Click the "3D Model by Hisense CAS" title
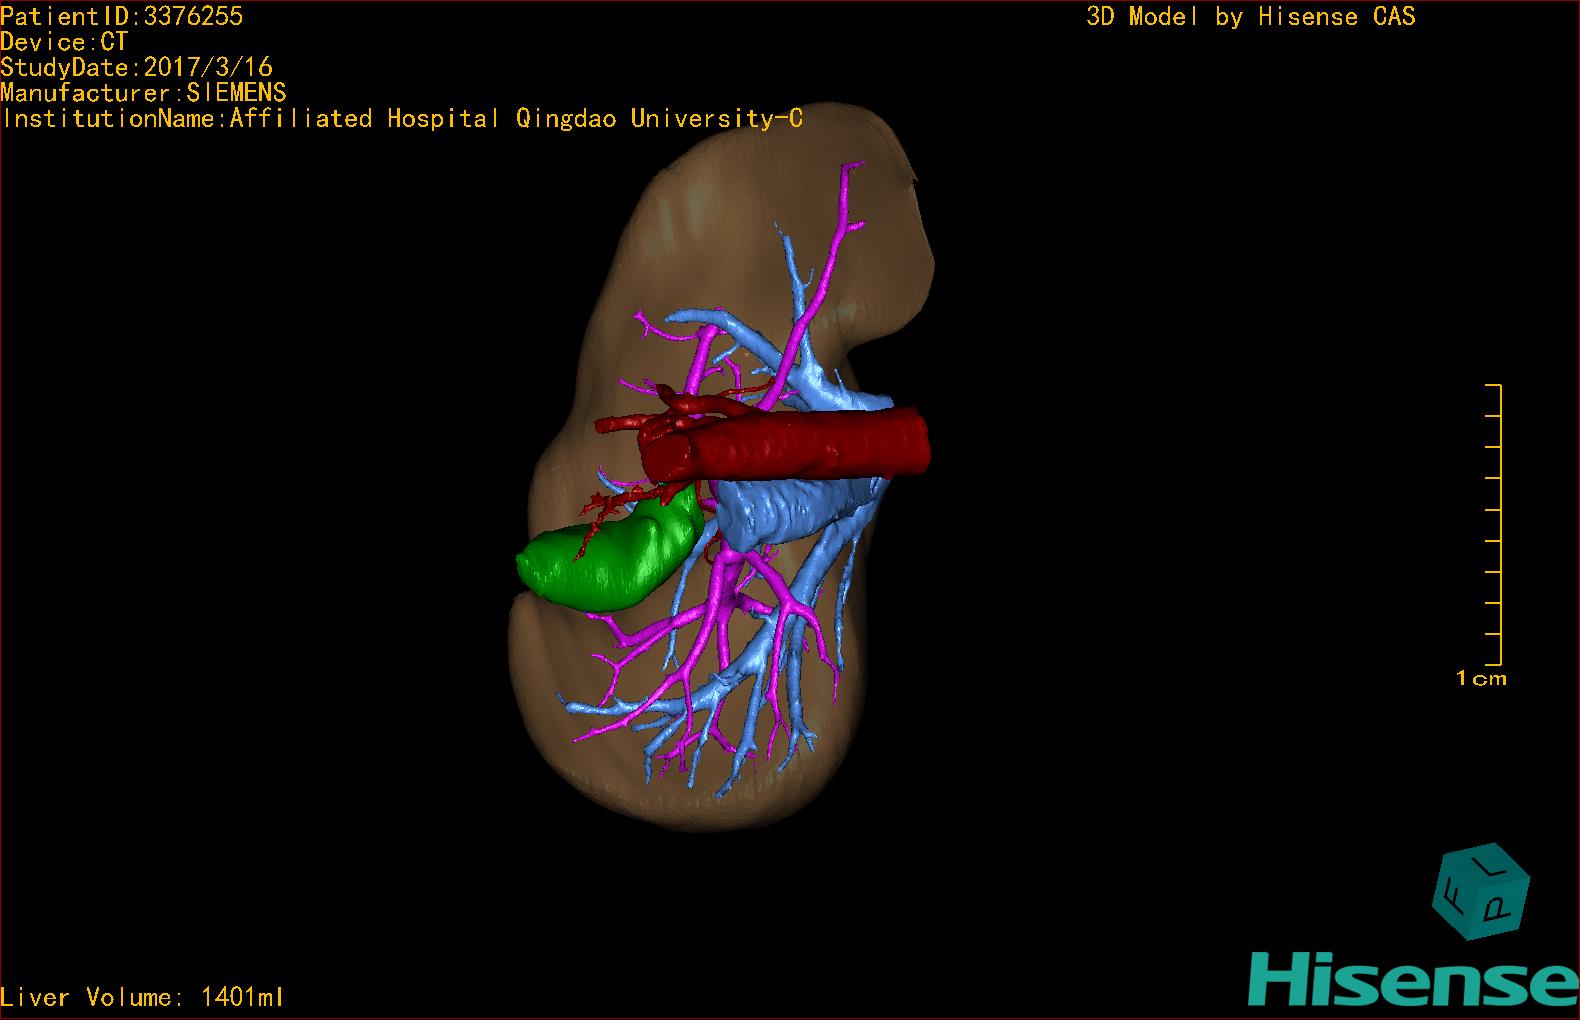 click(1251, 17)
